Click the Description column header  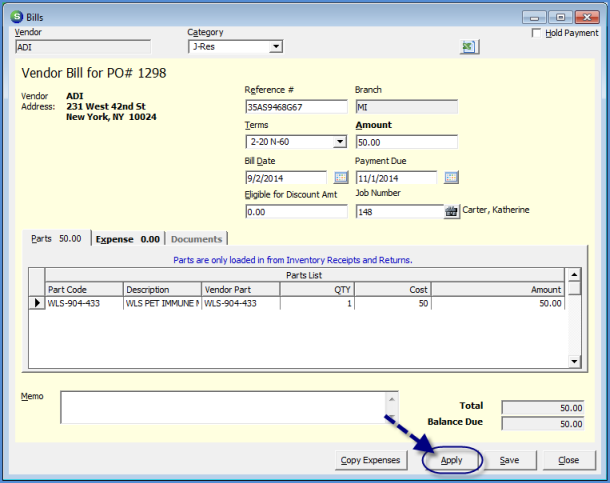[162, 289]
